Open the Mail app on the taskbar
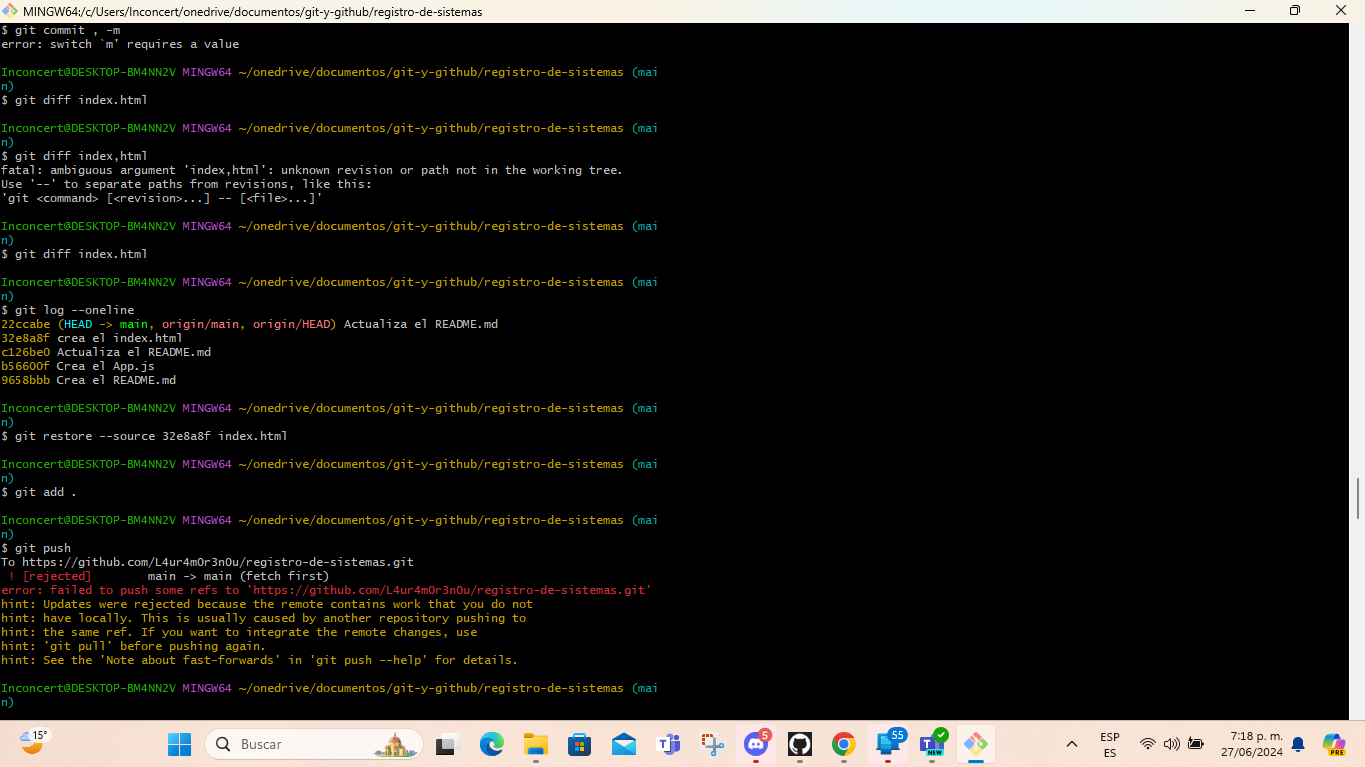Screen dimensions: 1365x767 pyautogui.click(x=624, y=744)
